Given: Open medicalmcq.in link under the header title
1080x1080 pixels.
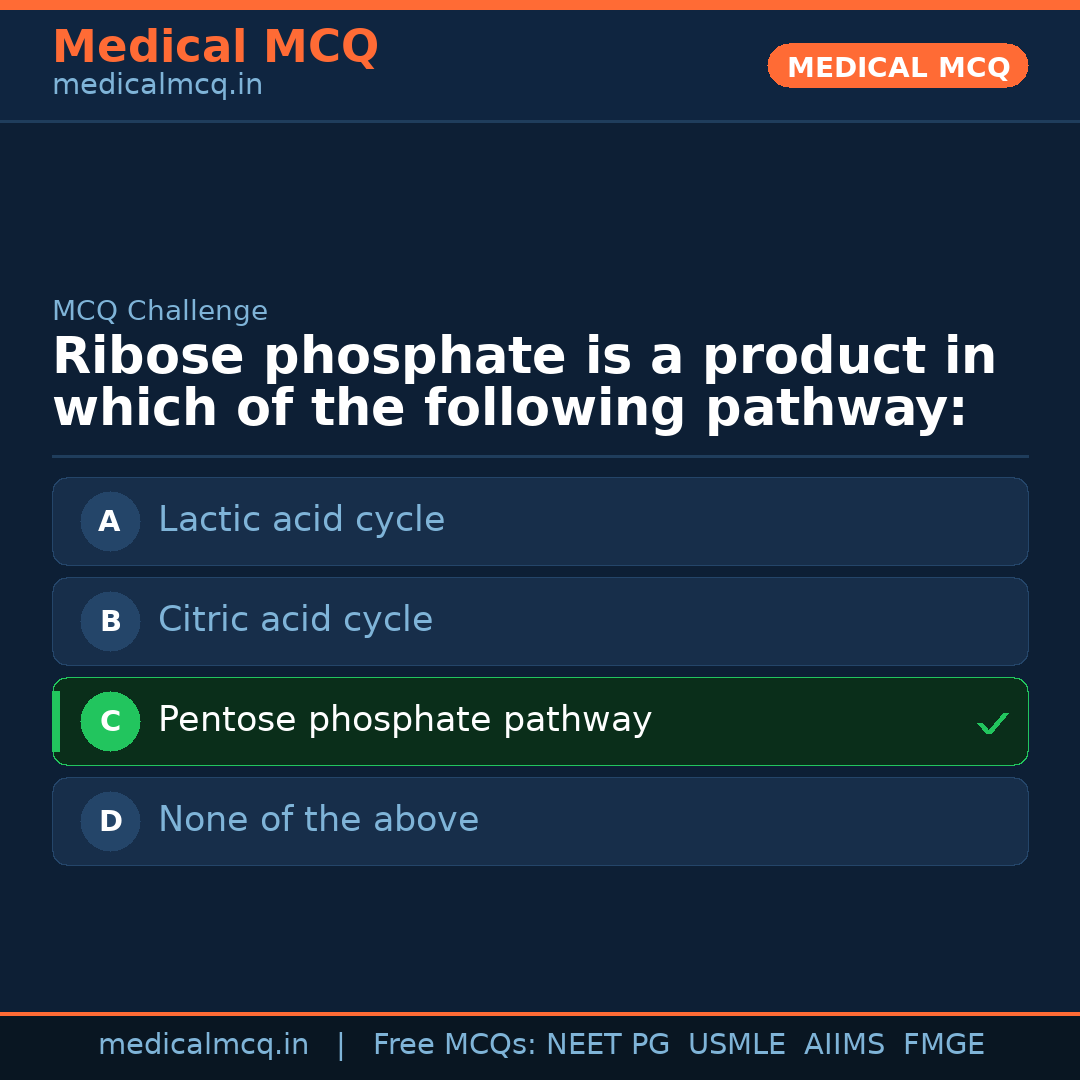Looking at the screenshot, I should pos(157,86).
